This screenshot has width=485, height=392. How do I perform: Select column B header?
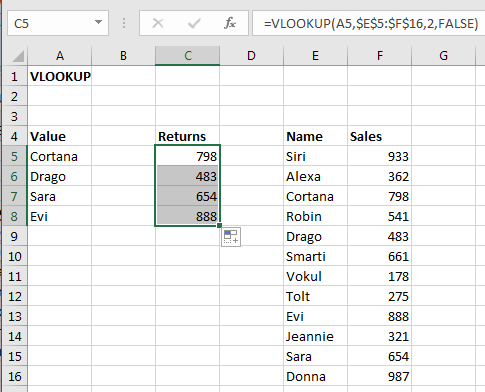[123, 56]
